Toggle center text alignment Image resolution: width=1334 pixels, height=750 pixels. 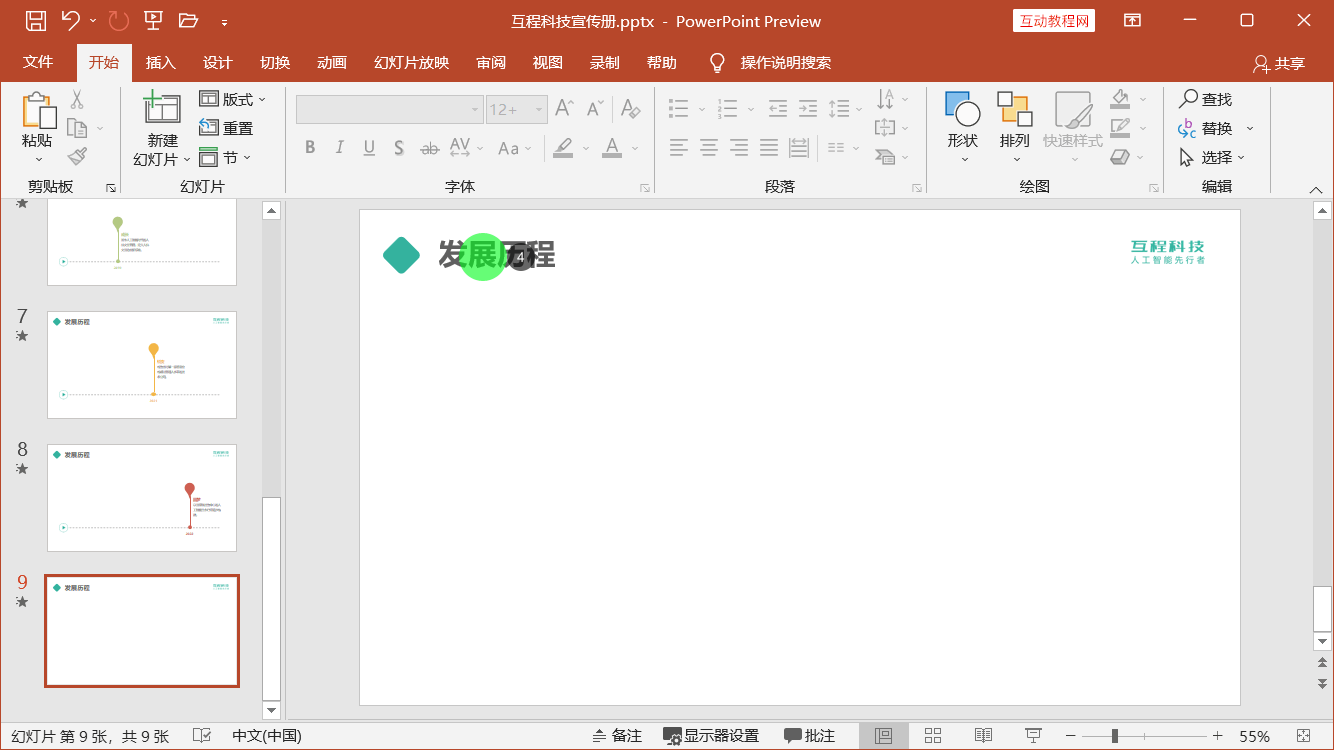point(709,148)
